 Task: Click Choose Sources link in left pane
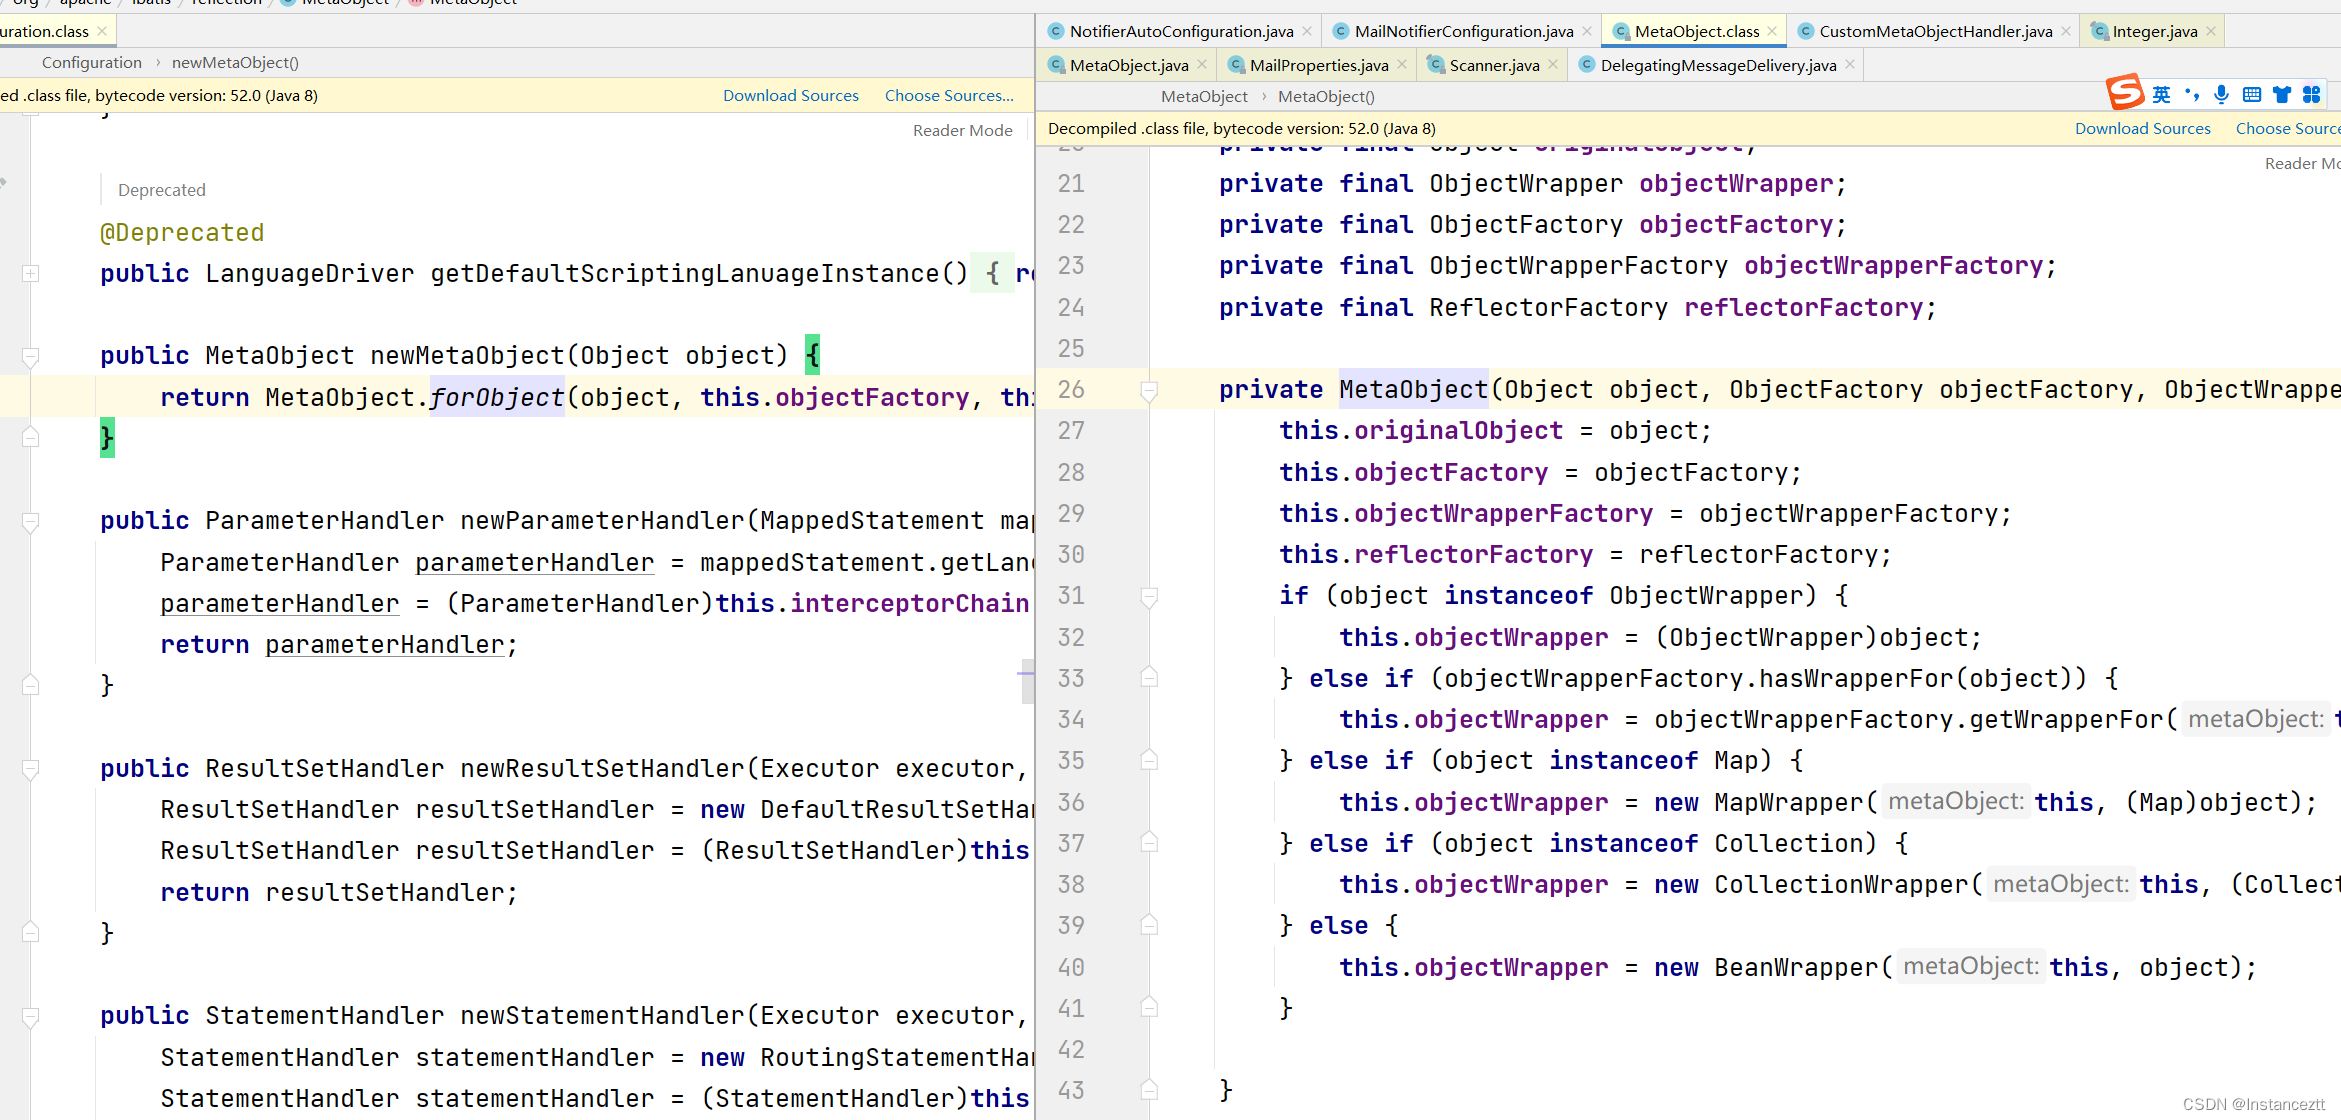[x=949, y=95]
